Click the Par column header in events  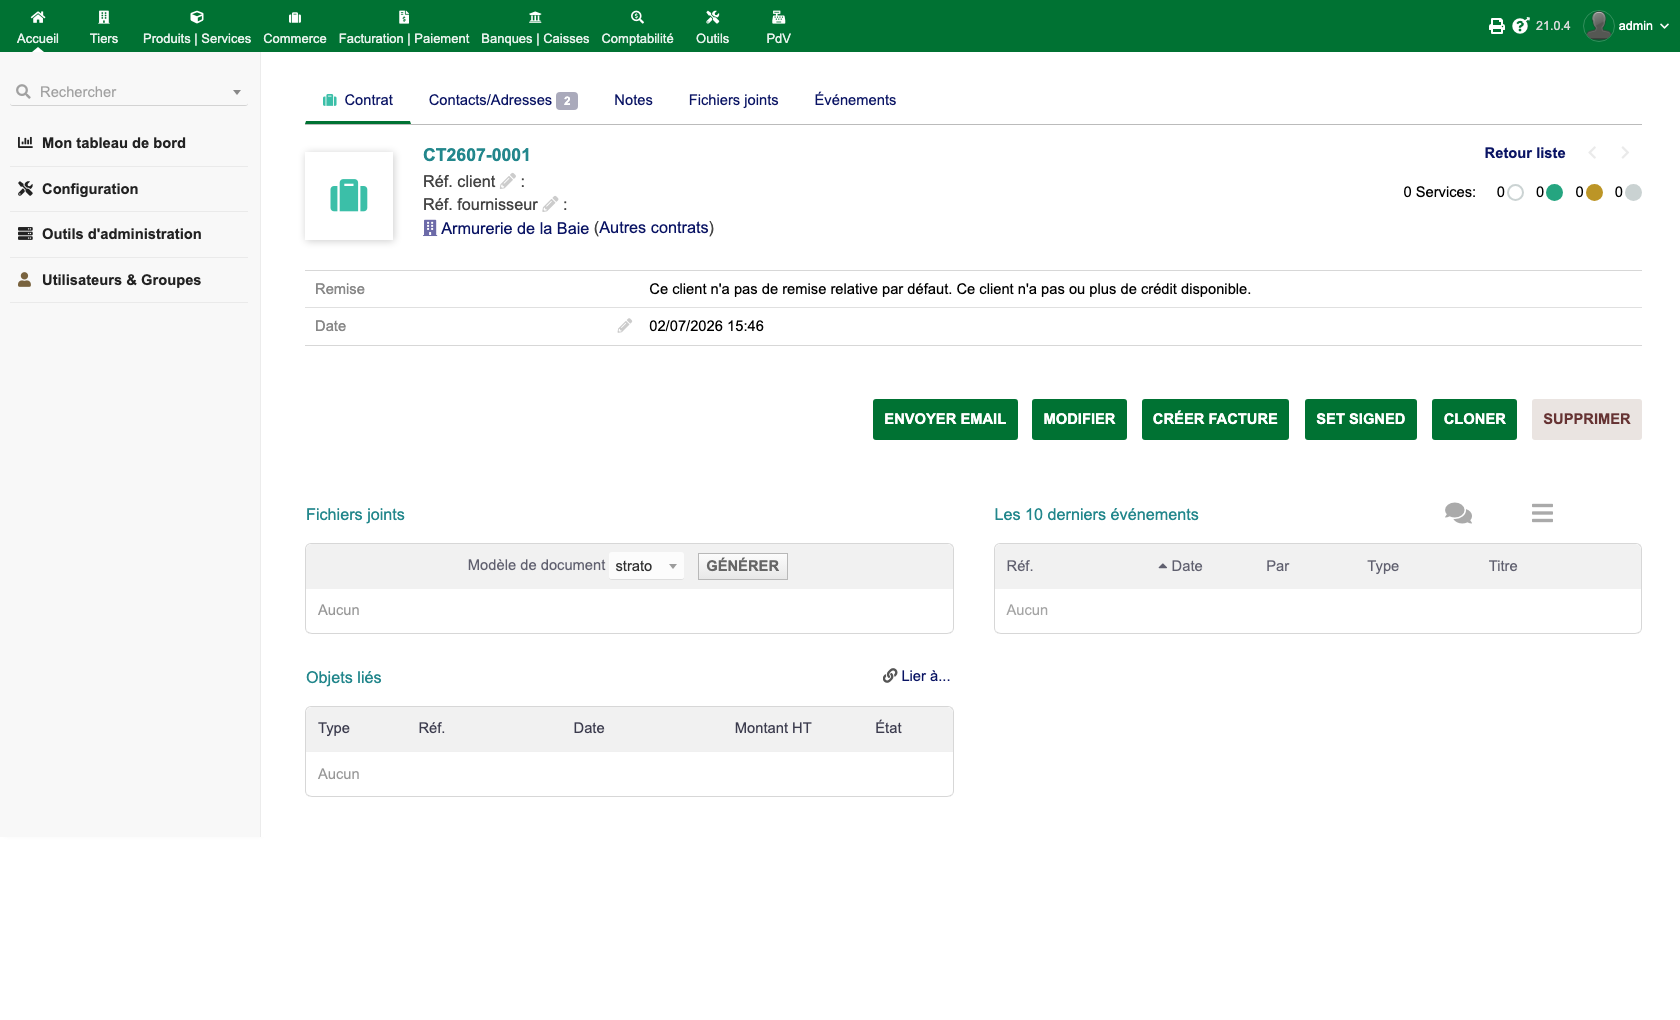[1277, 566]
